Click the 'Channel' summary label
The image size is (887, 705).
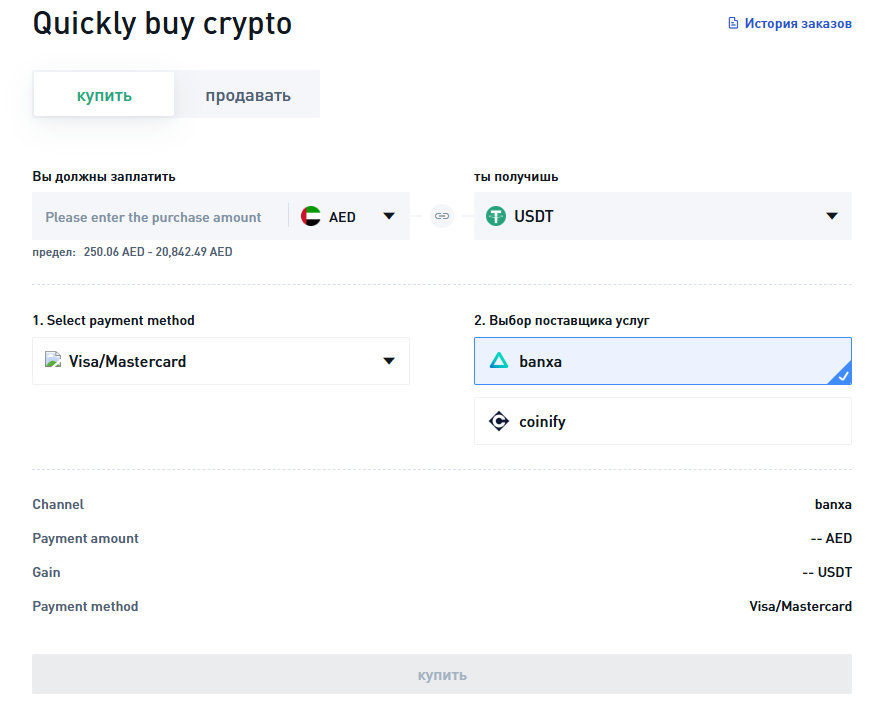click(x=58, y=504)
